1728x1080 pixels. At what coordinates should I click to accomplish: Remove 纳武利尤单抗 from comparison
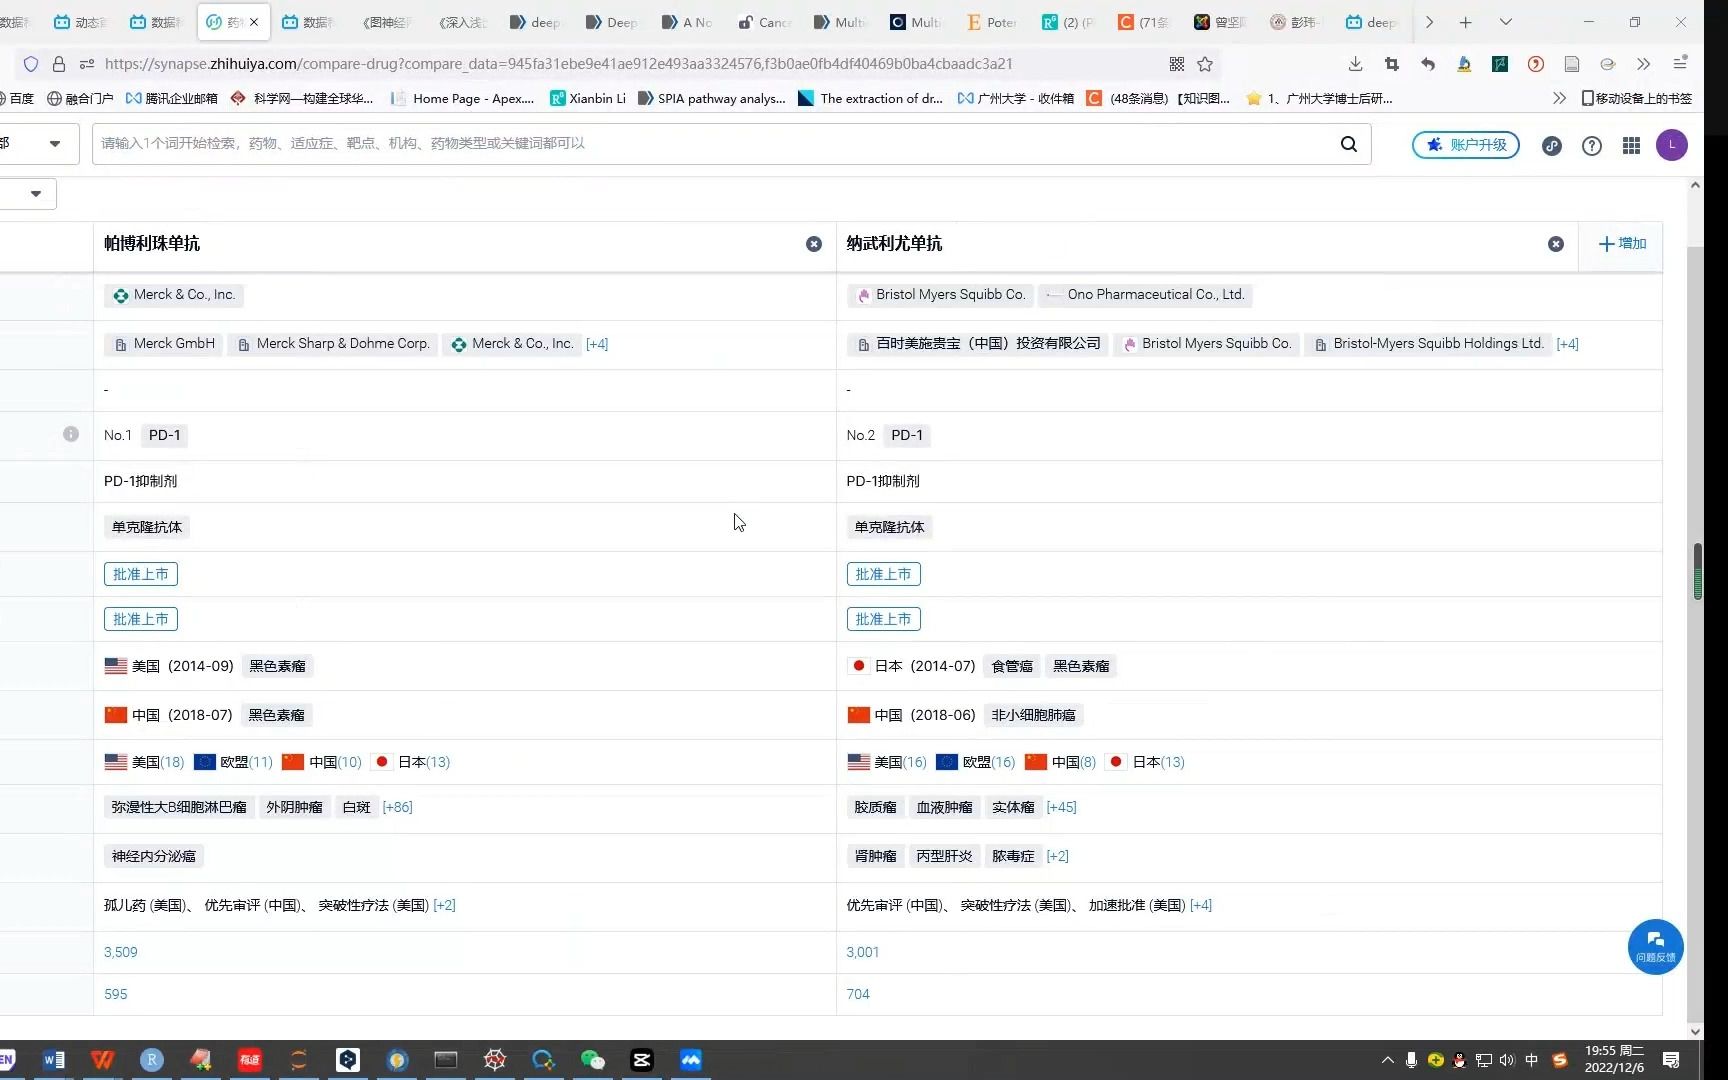(x=1556, y=244)
